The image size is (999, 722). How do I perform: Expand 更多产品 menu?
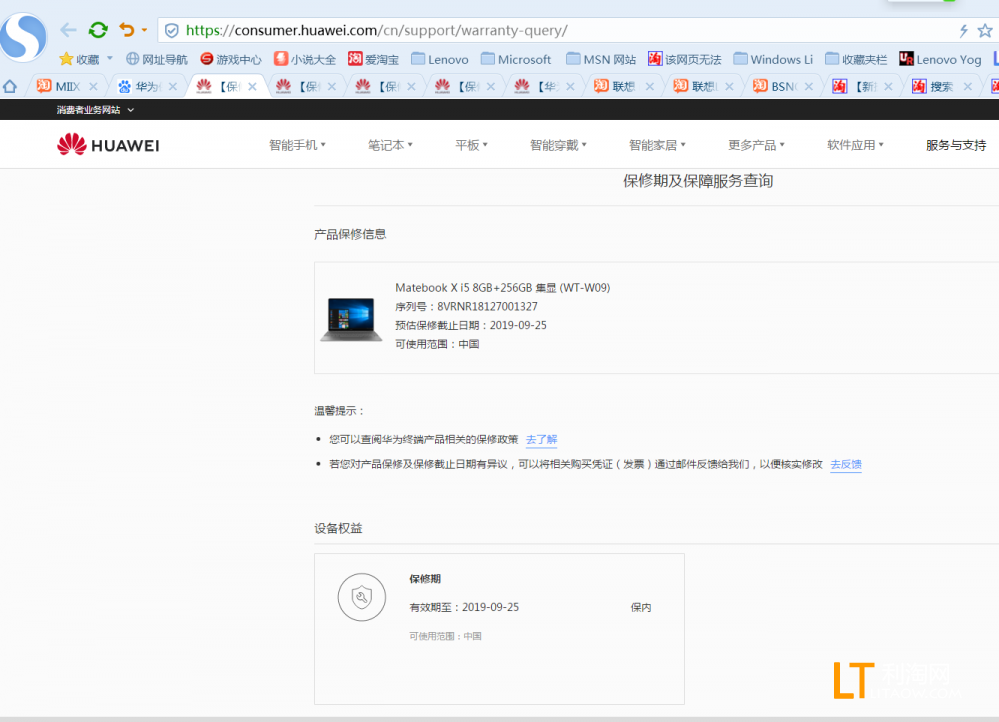point(756,145)
